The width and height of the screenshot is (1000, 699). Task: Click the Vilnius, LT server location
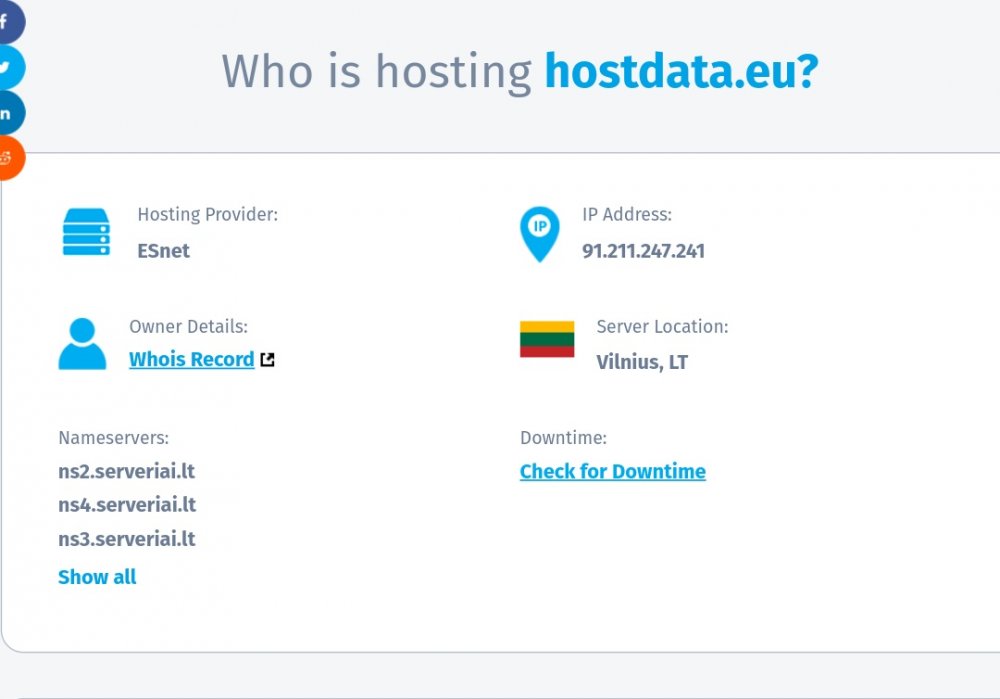point(642,362)
